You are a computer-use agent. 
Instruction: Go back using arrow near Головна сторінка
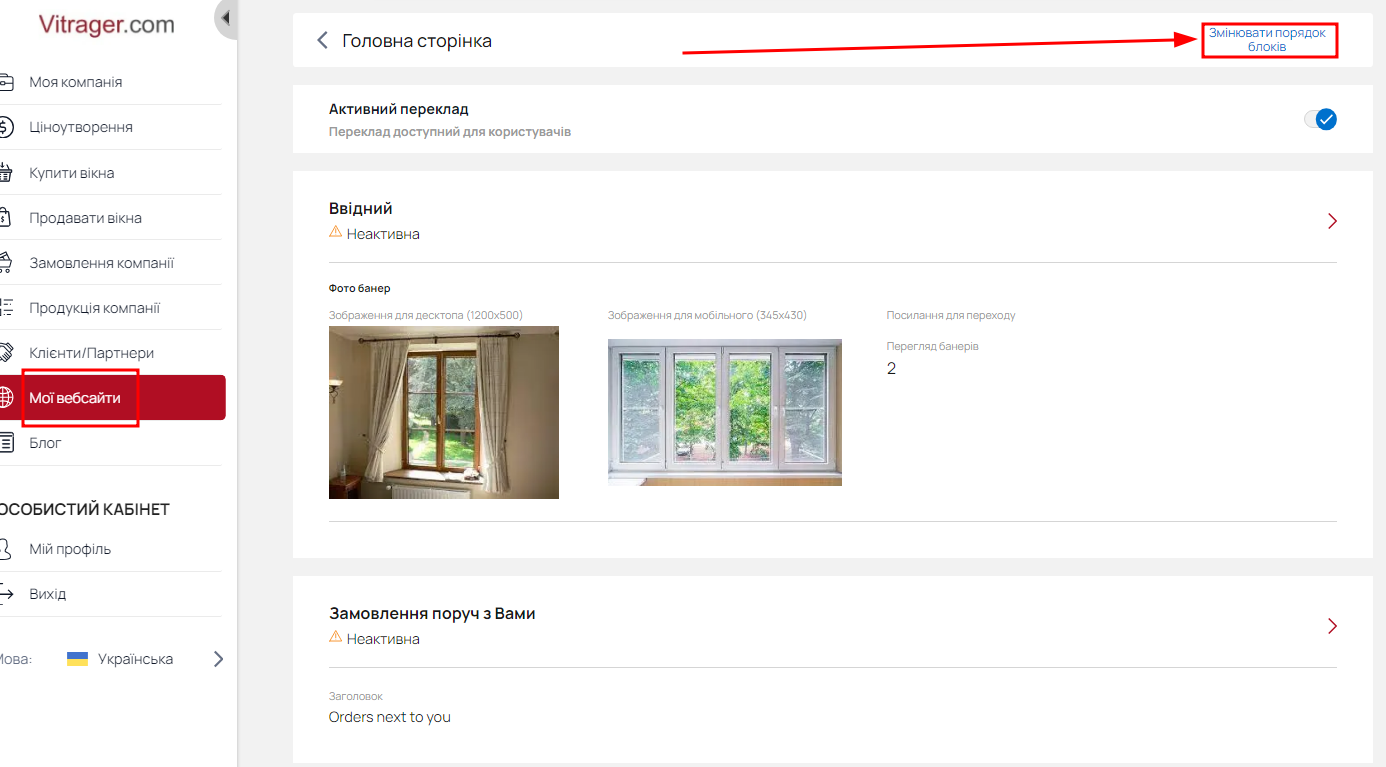[x=322, y=41]
